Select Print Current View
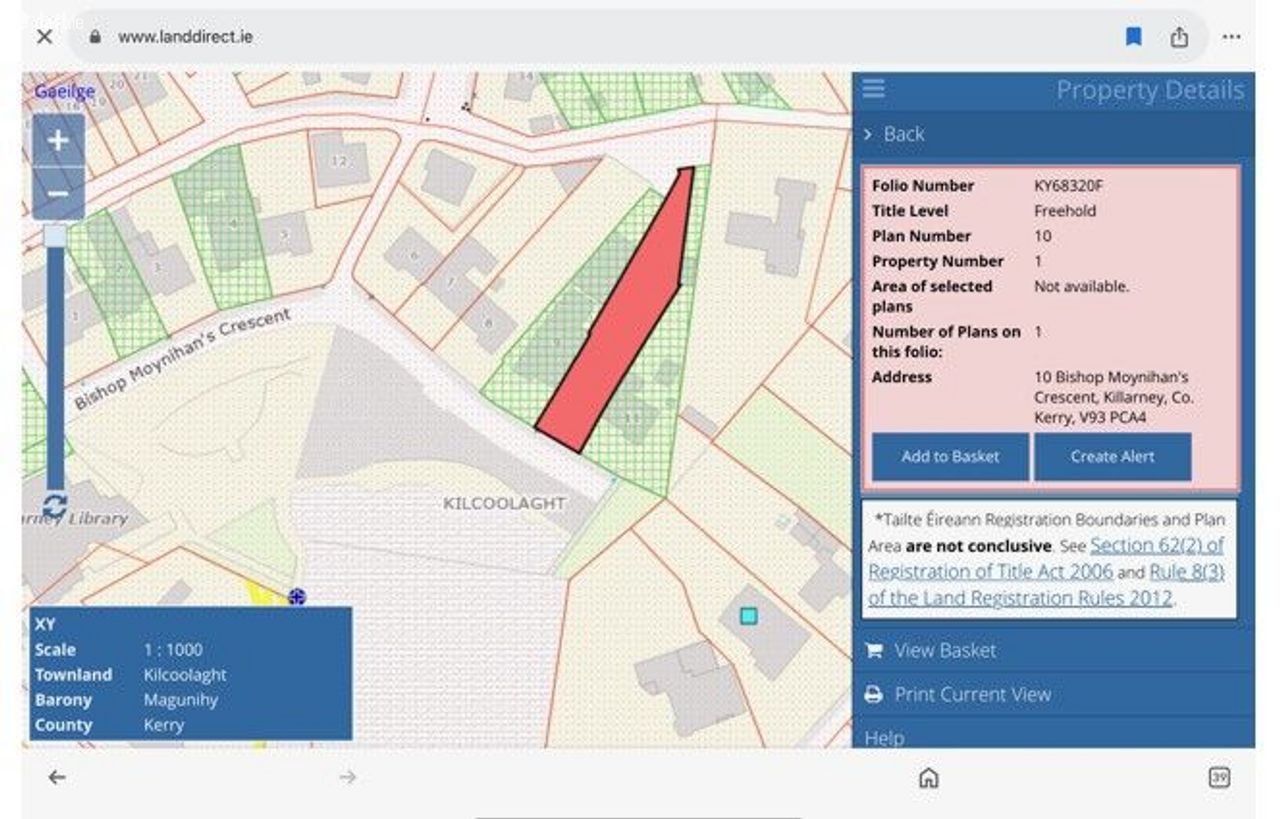This screenshot has width=1280, height=819. pyautogui.click(x=971, y=695)
